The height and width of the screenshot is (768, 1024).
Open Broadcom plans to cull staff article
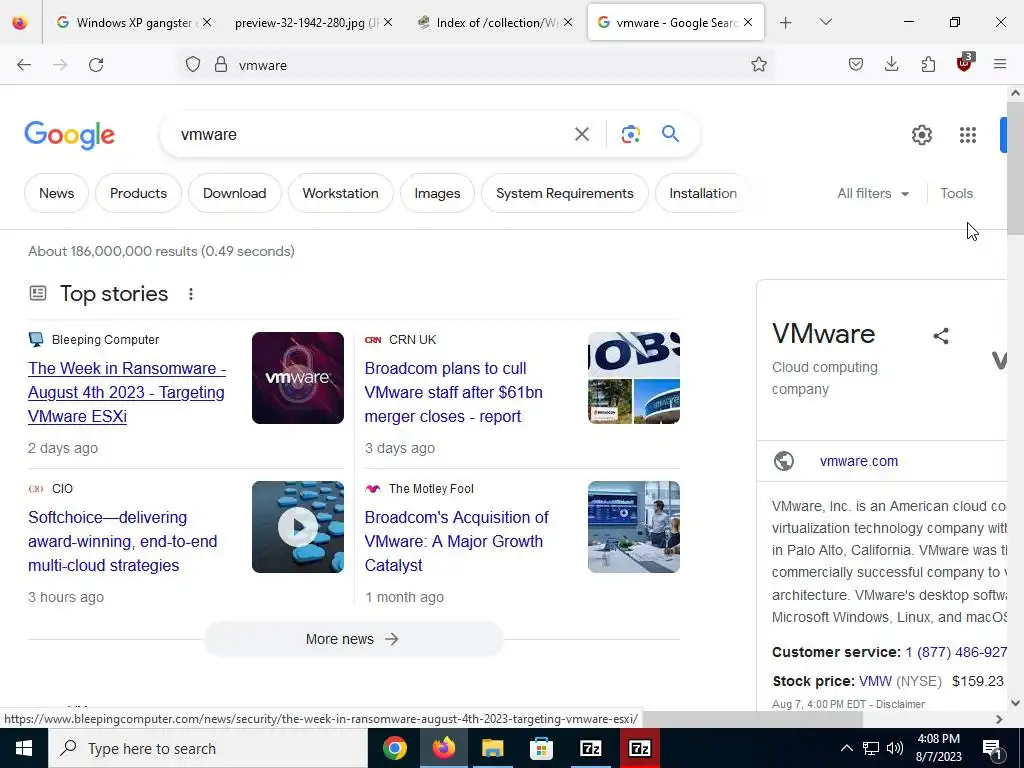pyautogui.click(x=453, y=392)
